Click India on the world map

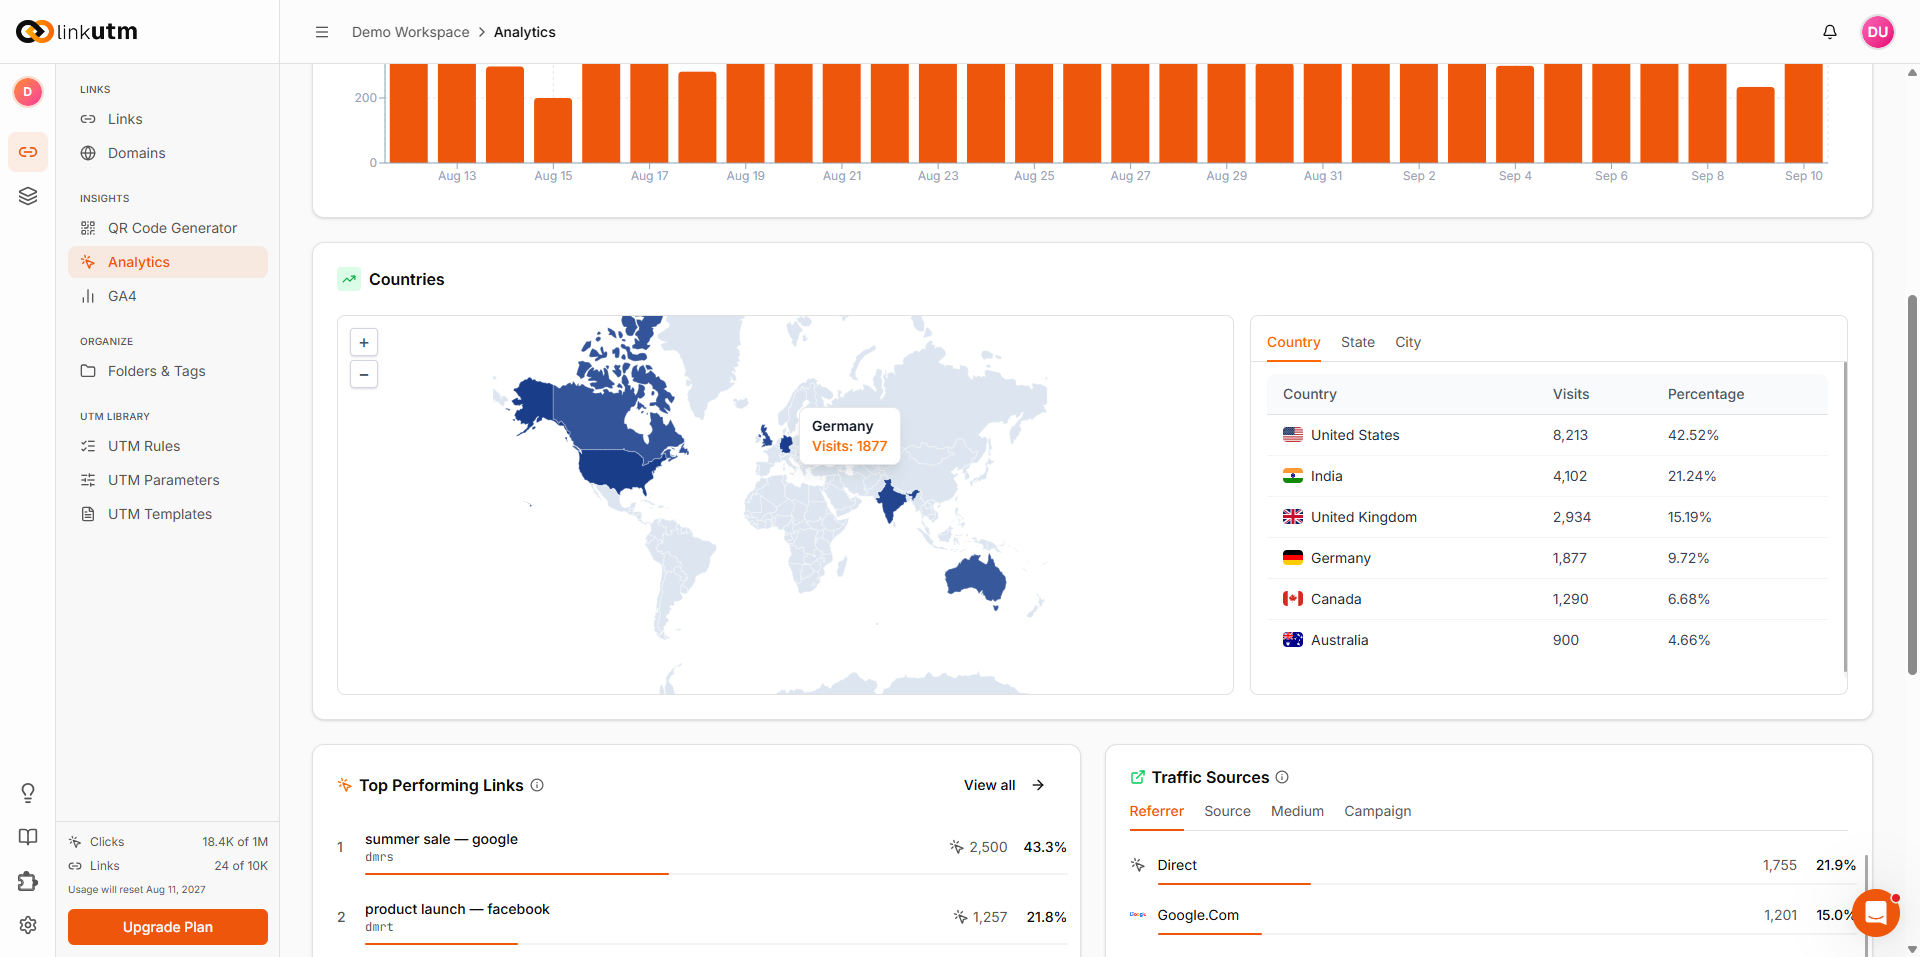point(890,499)
